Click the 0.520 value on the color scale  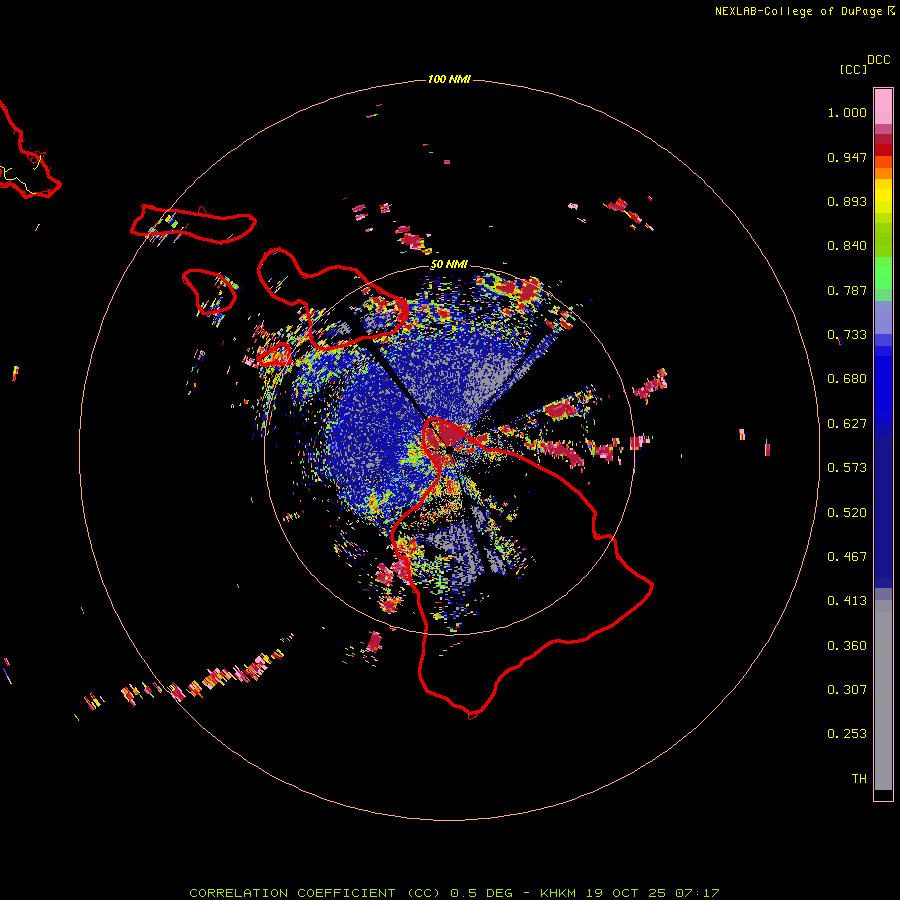(x=847, y=513)
